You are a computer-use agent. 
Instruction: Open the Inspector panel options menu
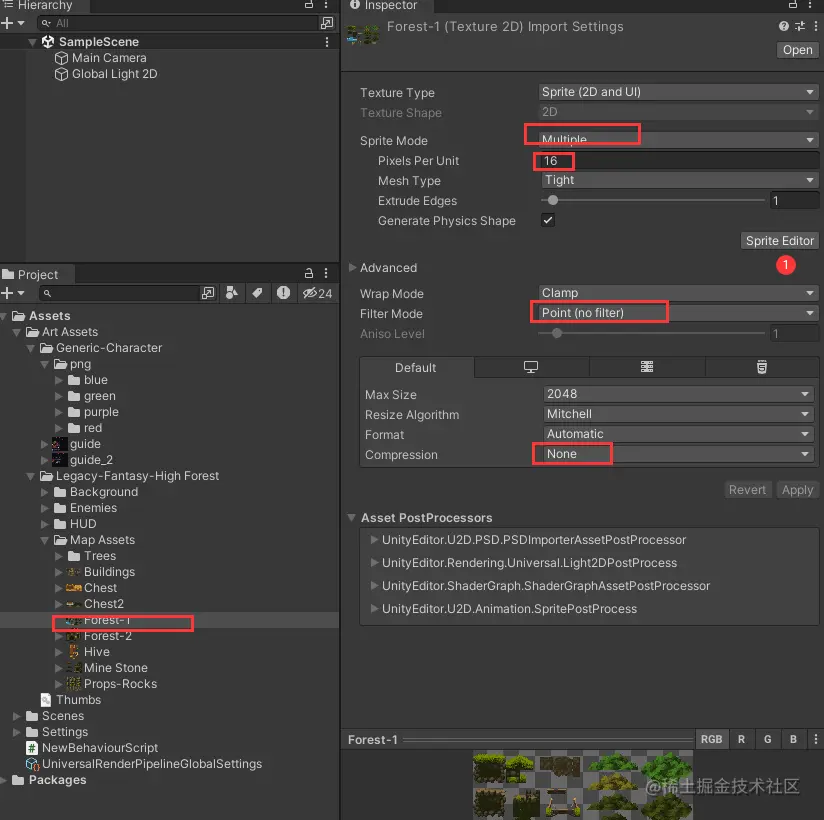(810, 5)
